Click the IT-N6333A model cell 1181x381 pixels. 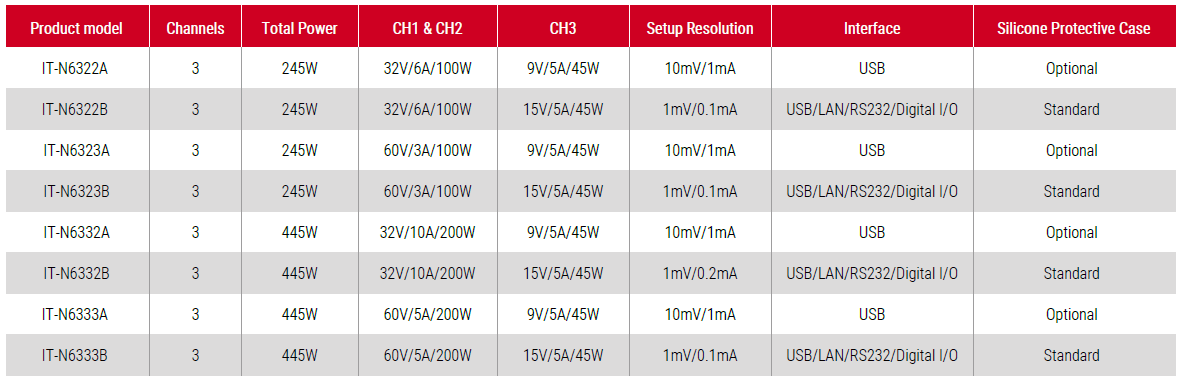pyautogui.click(x=76, y=314)
